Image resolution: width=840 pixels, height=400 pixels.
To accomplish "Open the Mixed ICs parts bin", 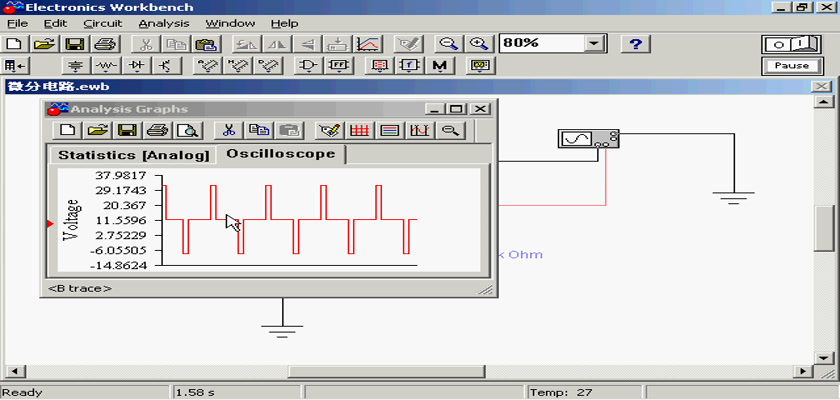I will tap(237, 66).
